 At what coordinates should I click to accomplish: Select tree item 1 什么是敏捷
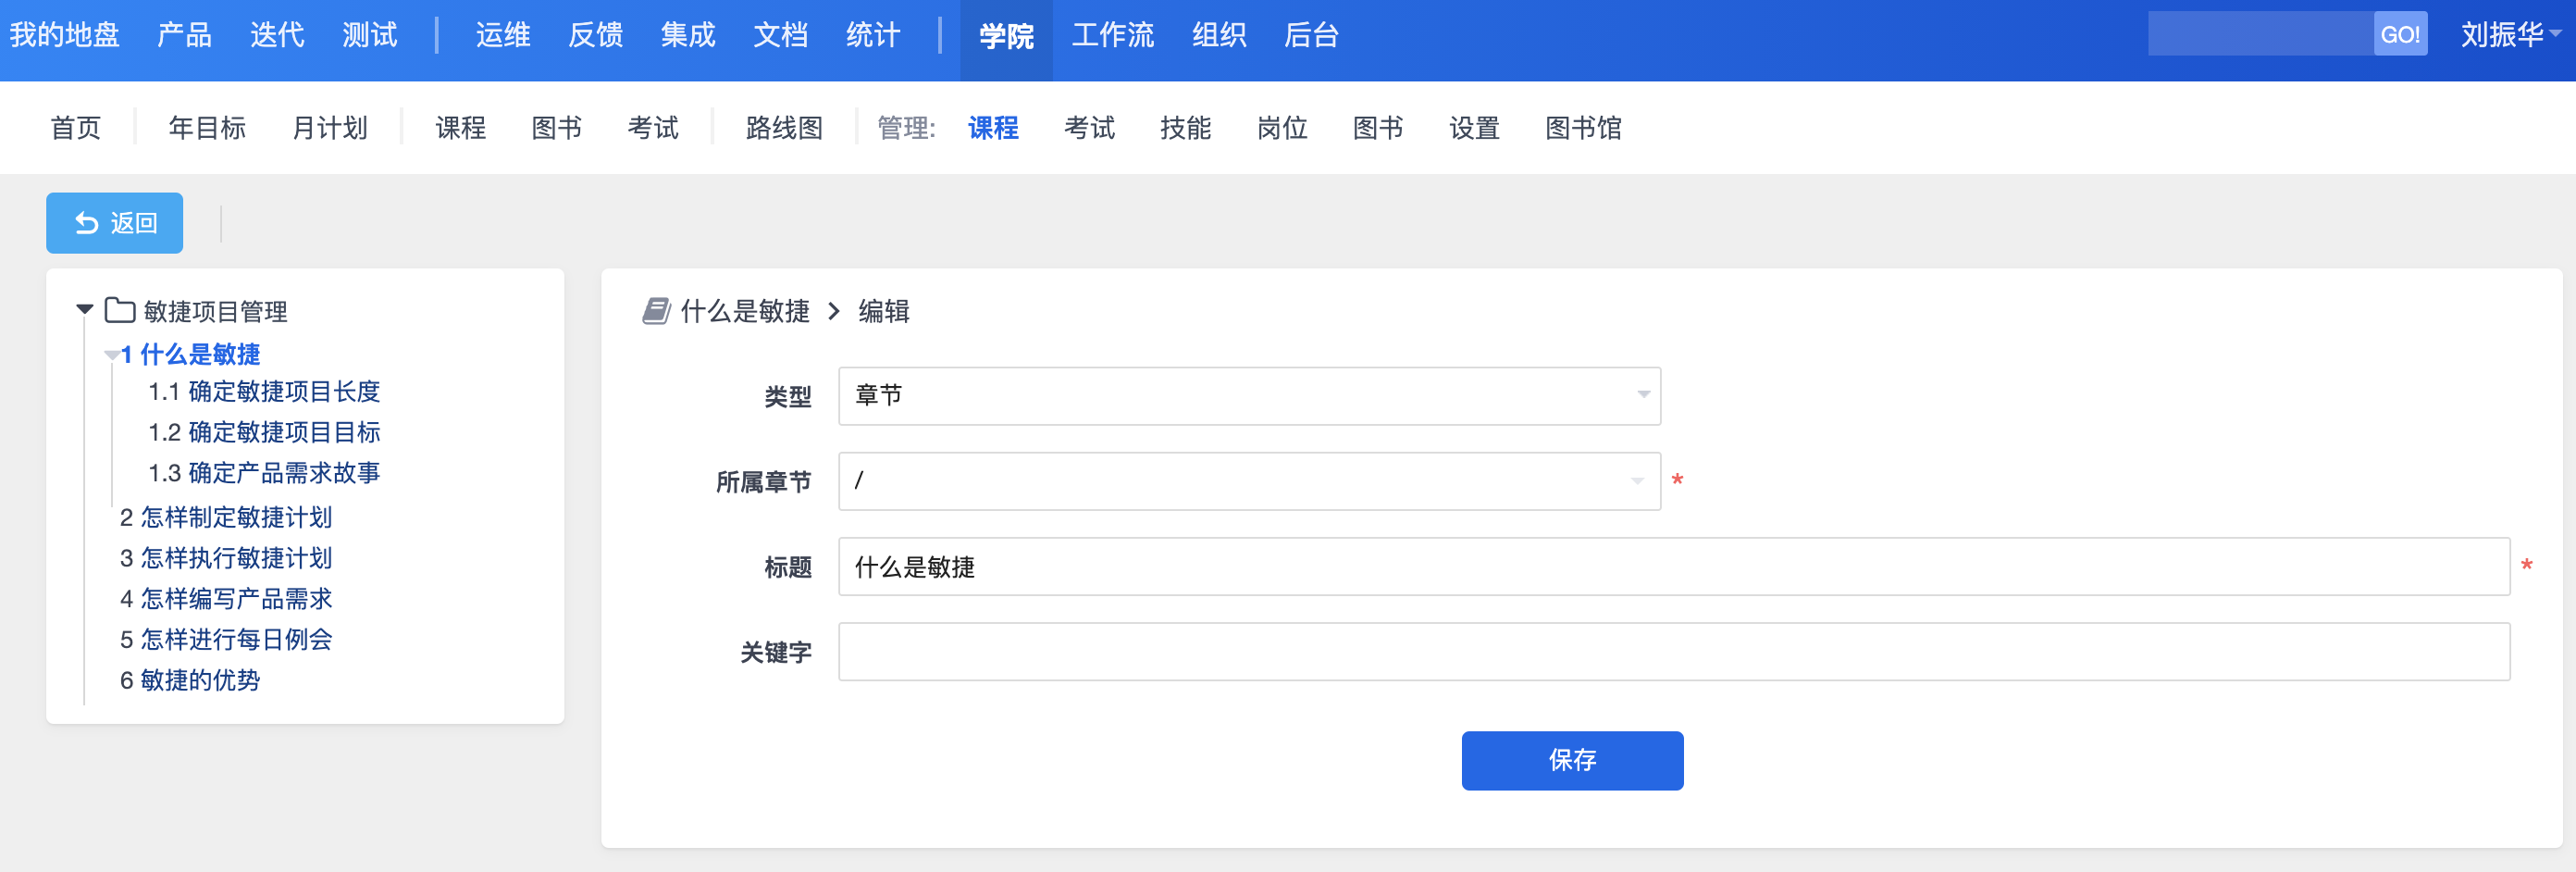tap(190, 354)
